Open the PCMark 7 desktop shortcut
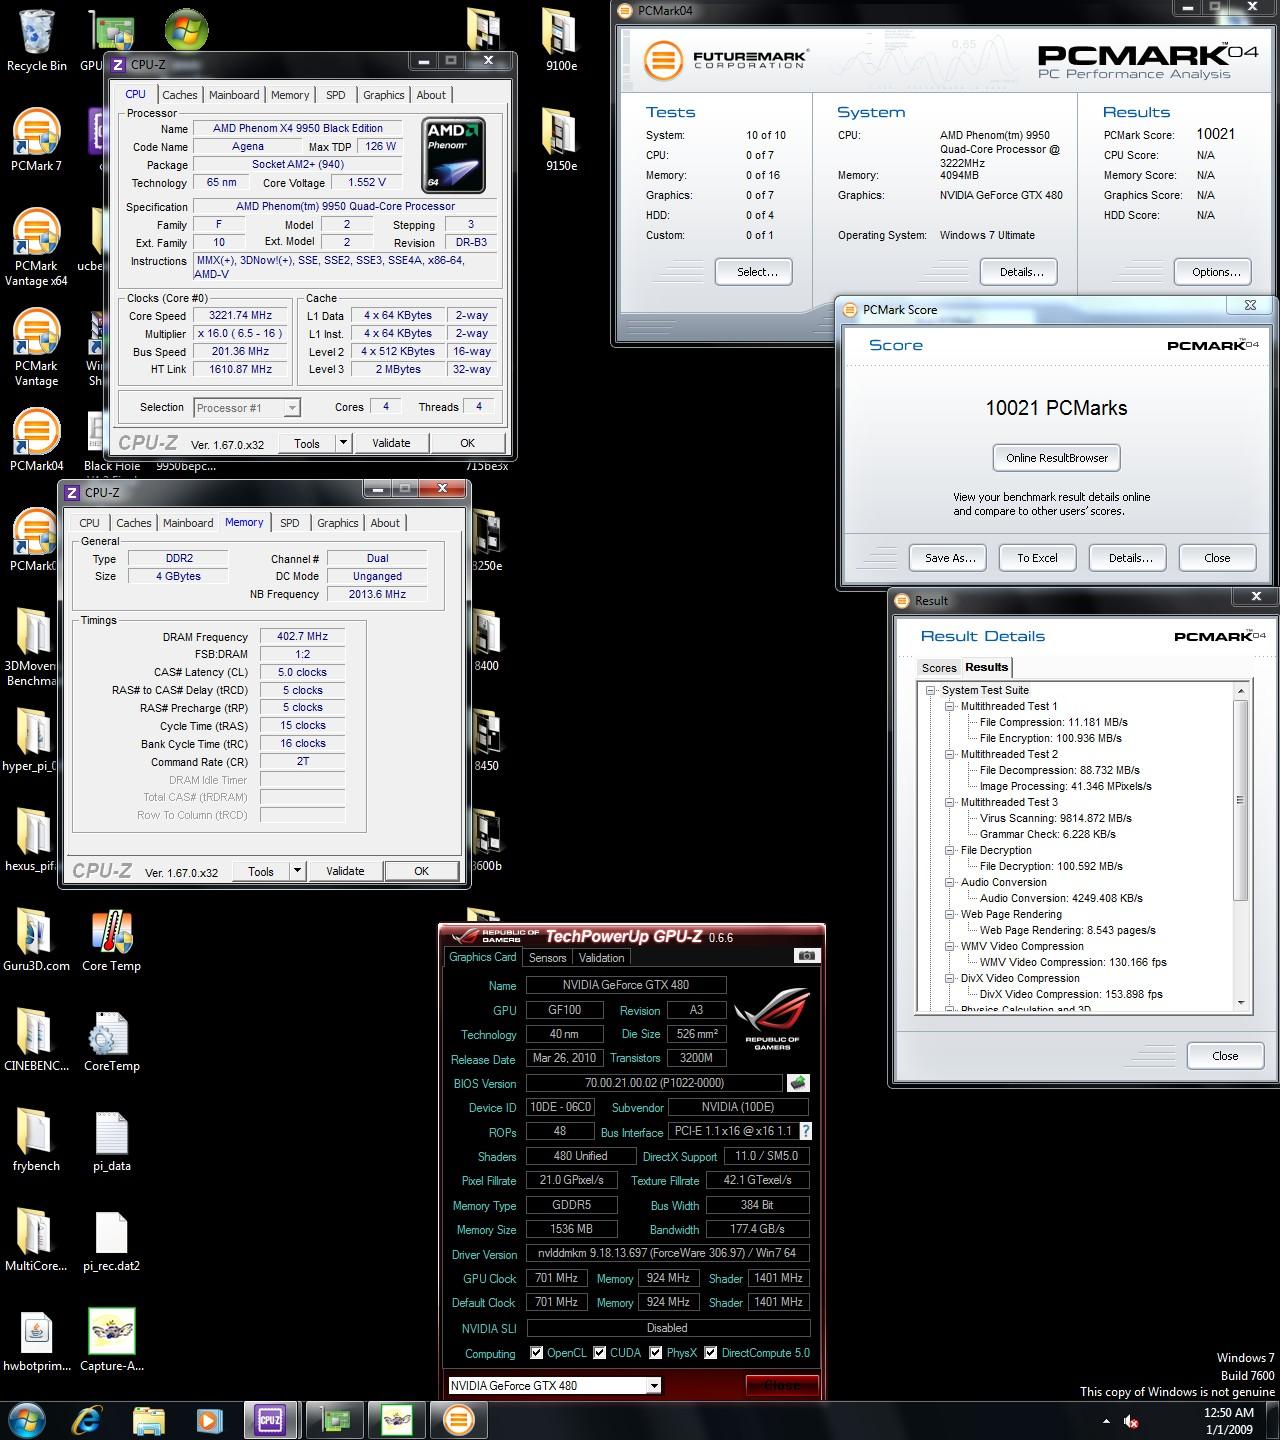Viewport: 1280px width, 1440px height. coord(37,140)
